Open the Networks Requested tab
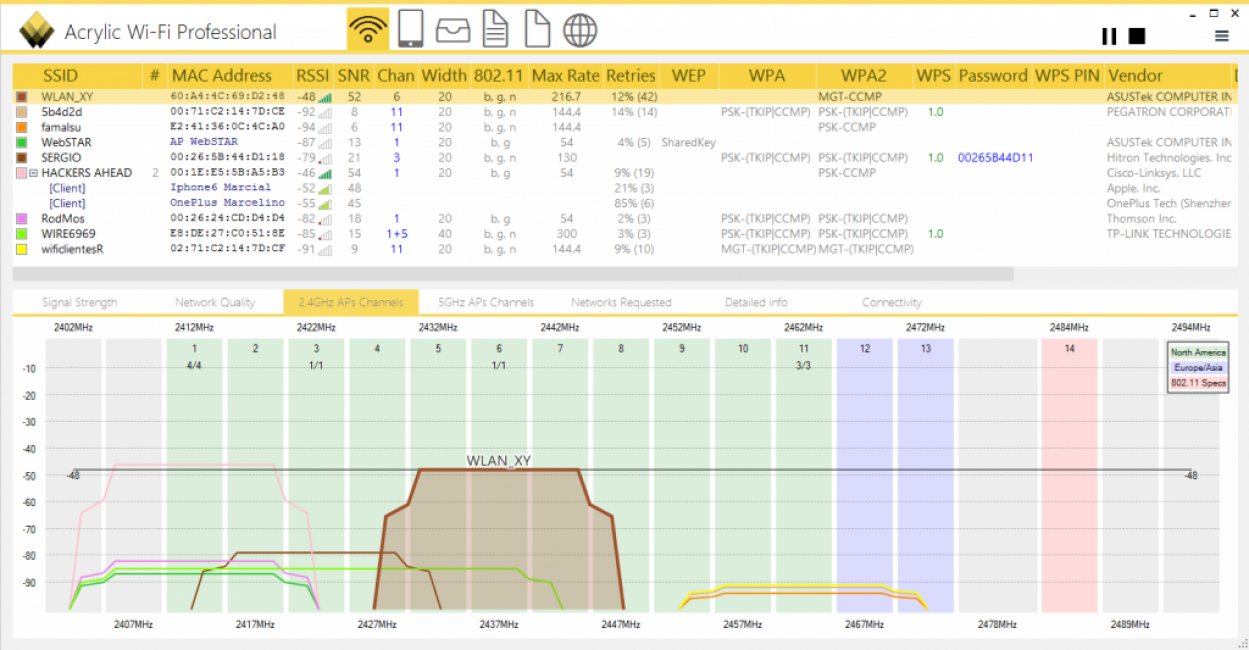Viewport: 1249px width, 650px height. click(x=621, y=302)
